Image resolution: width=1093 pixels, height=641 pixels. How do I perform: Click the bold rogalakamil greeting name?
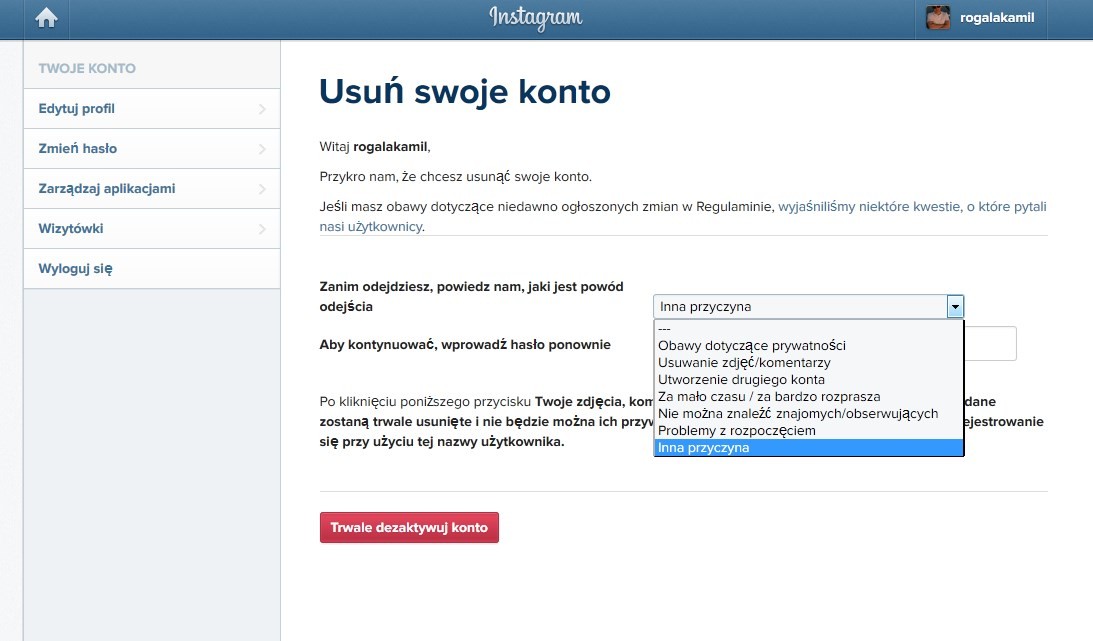390,147
